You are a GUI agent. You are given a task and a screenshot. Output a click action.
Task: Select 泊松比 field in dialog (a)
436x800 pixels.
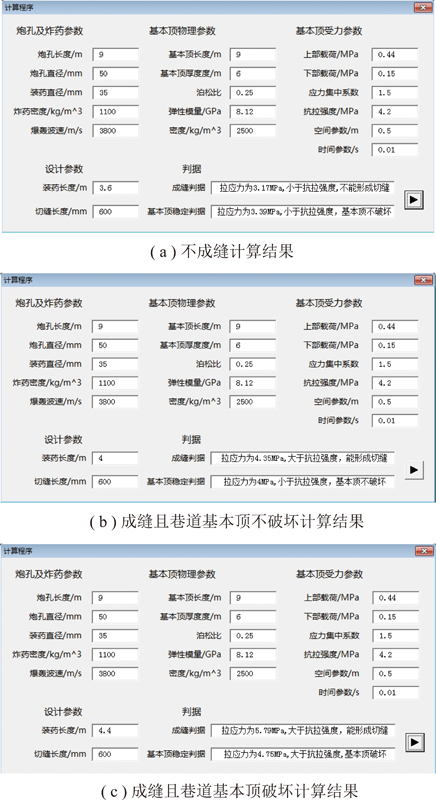[x=252, y=92]
